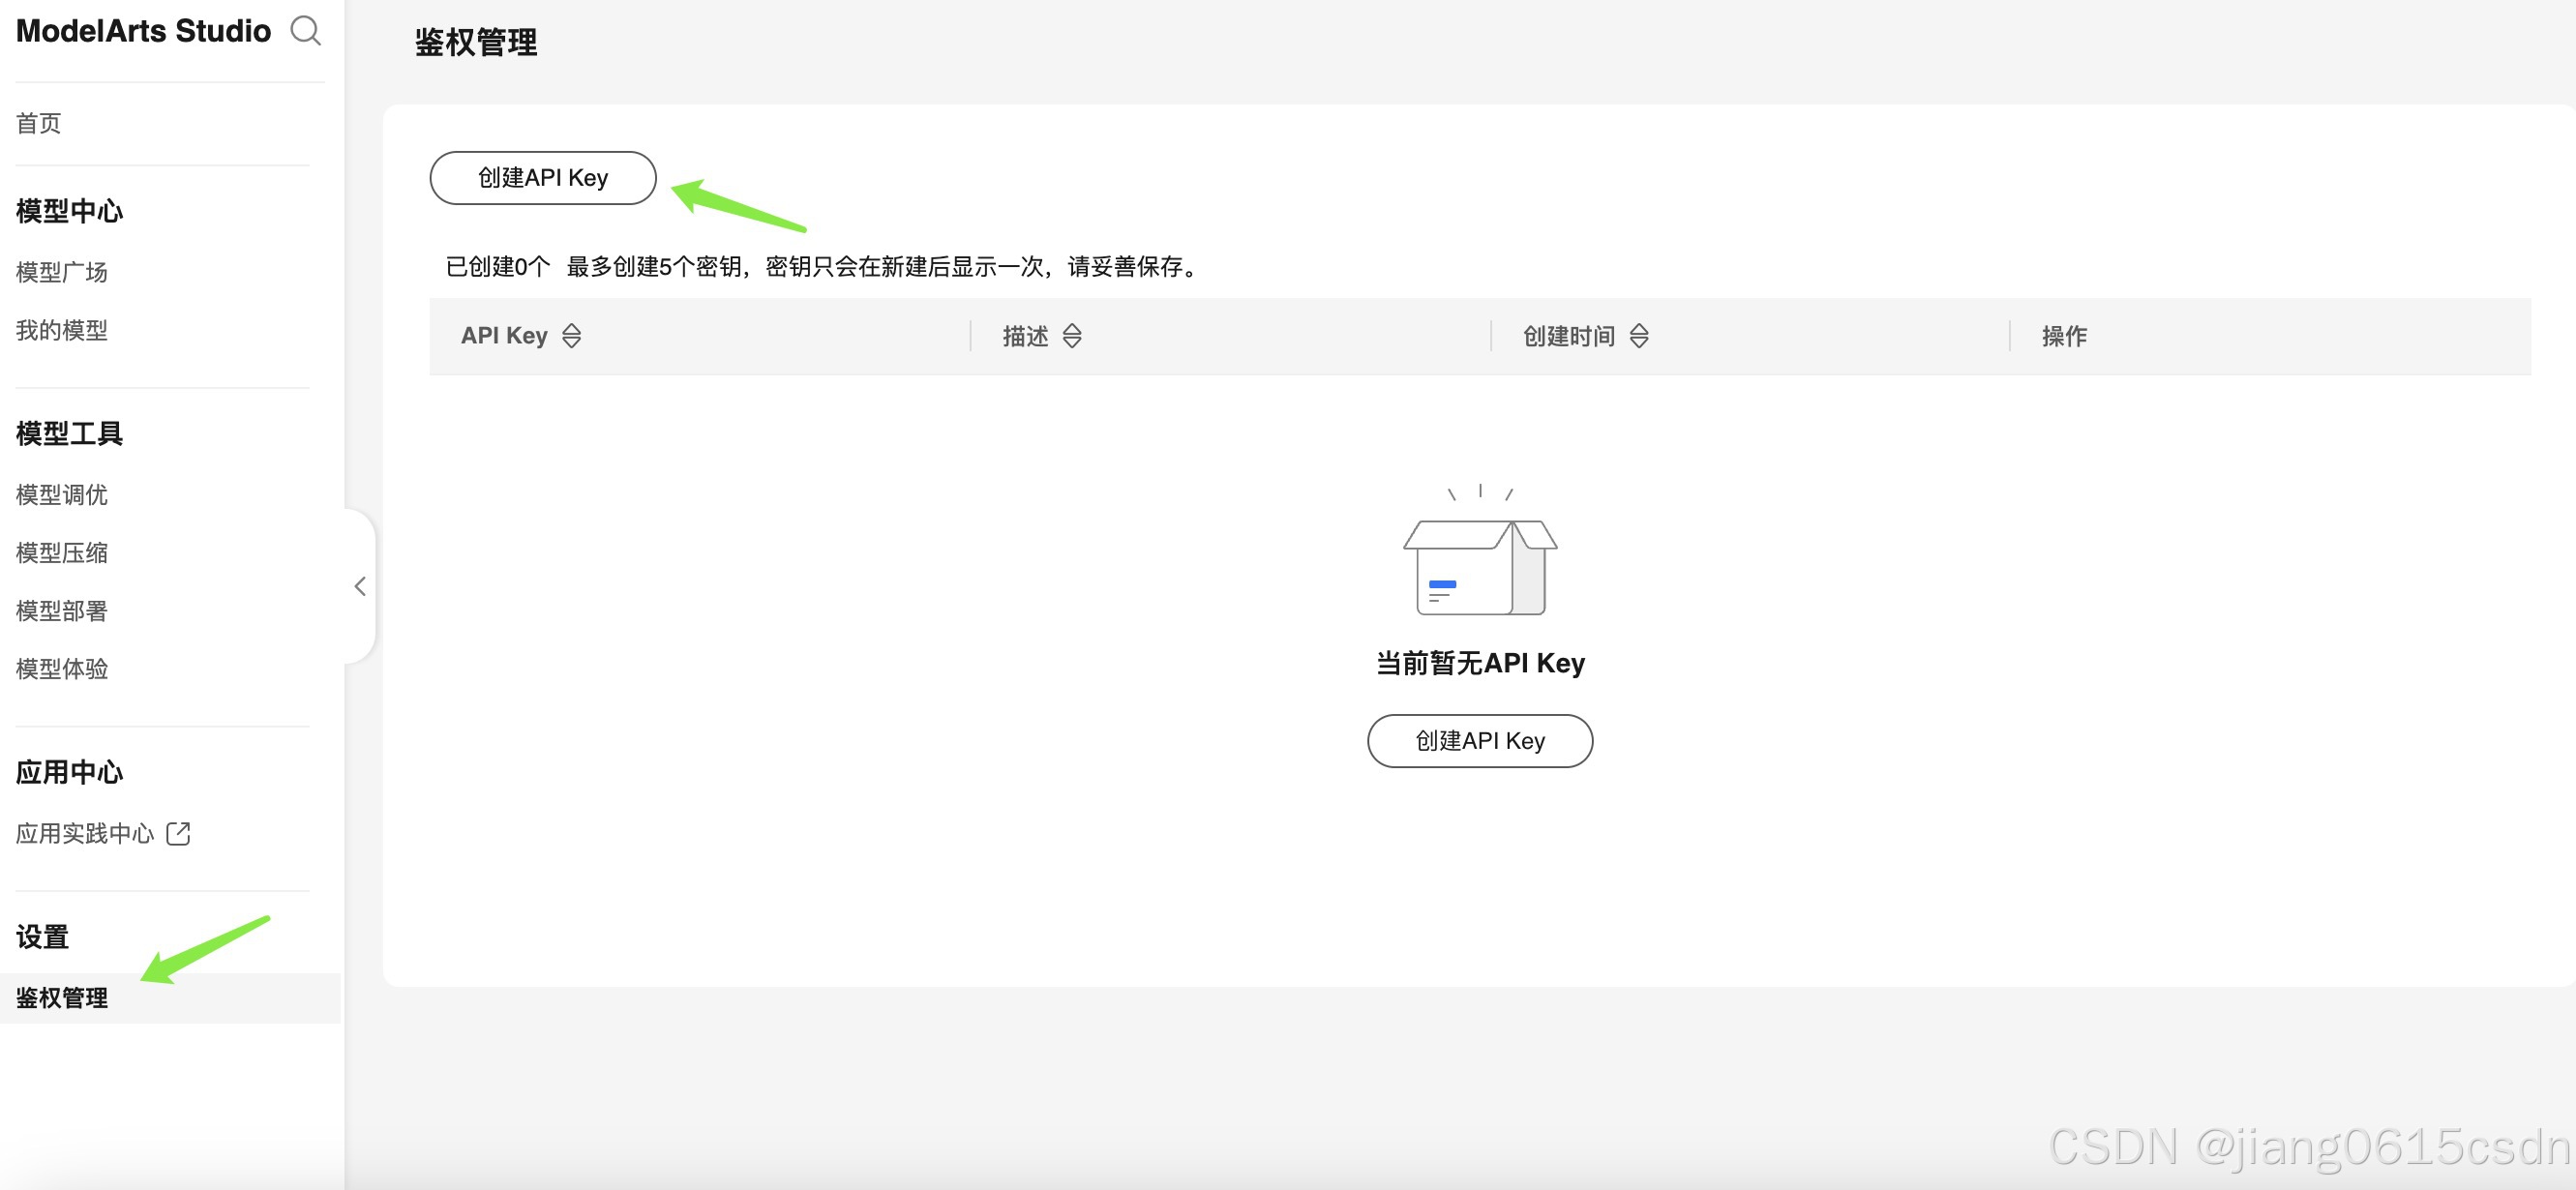Collapse the sidebar with chevron handle
The width and height of the screenshot is (2576, 1190).
point(360,586)
